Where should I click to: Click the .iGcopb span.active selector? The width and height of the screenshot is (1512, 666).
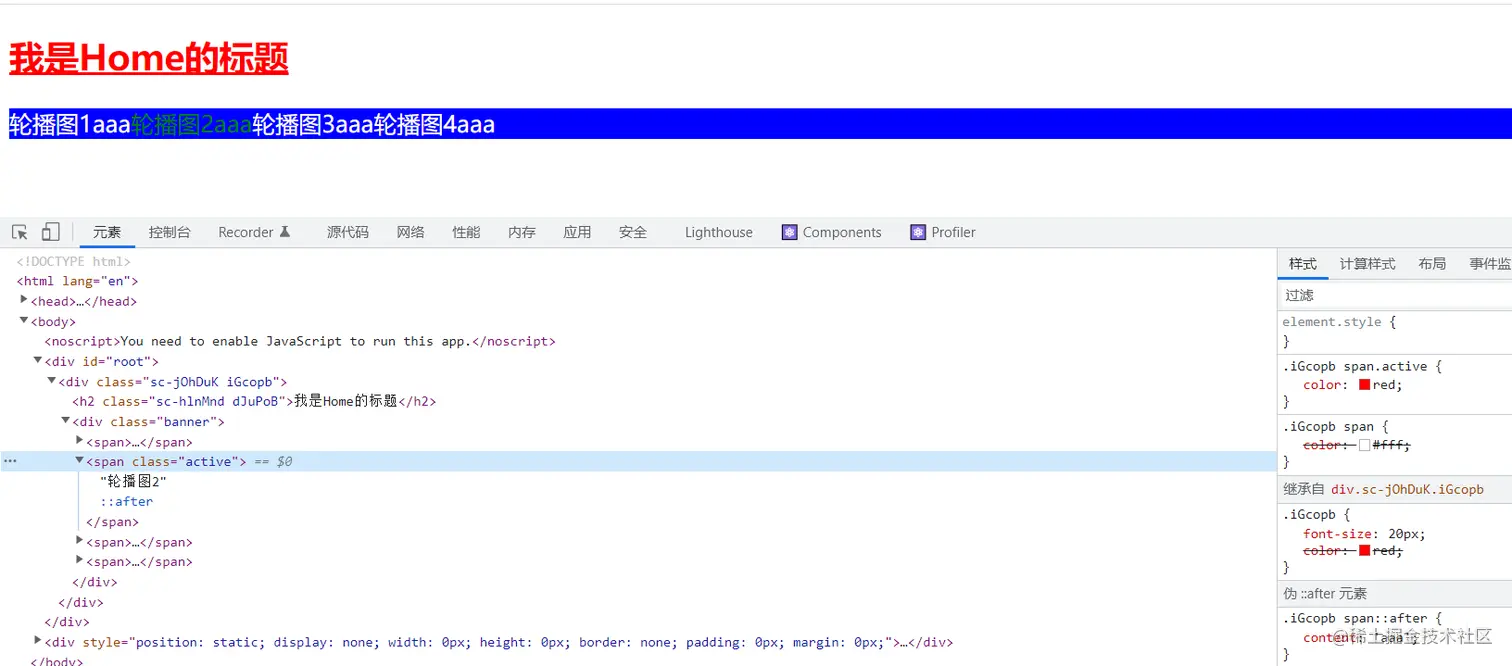tap(1357, 366)
